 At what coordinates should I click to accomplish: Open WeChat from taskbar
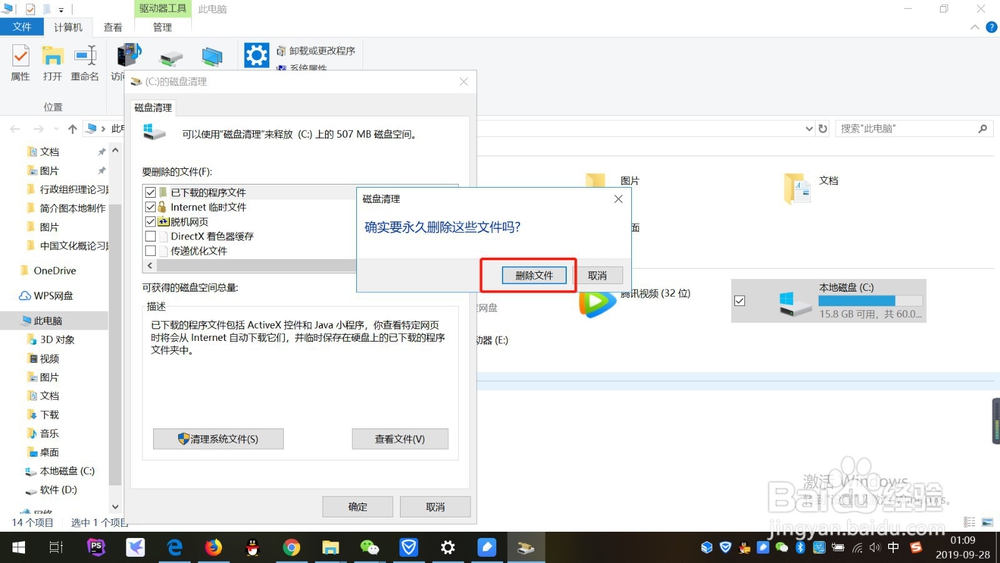click(x=369, y=547)
